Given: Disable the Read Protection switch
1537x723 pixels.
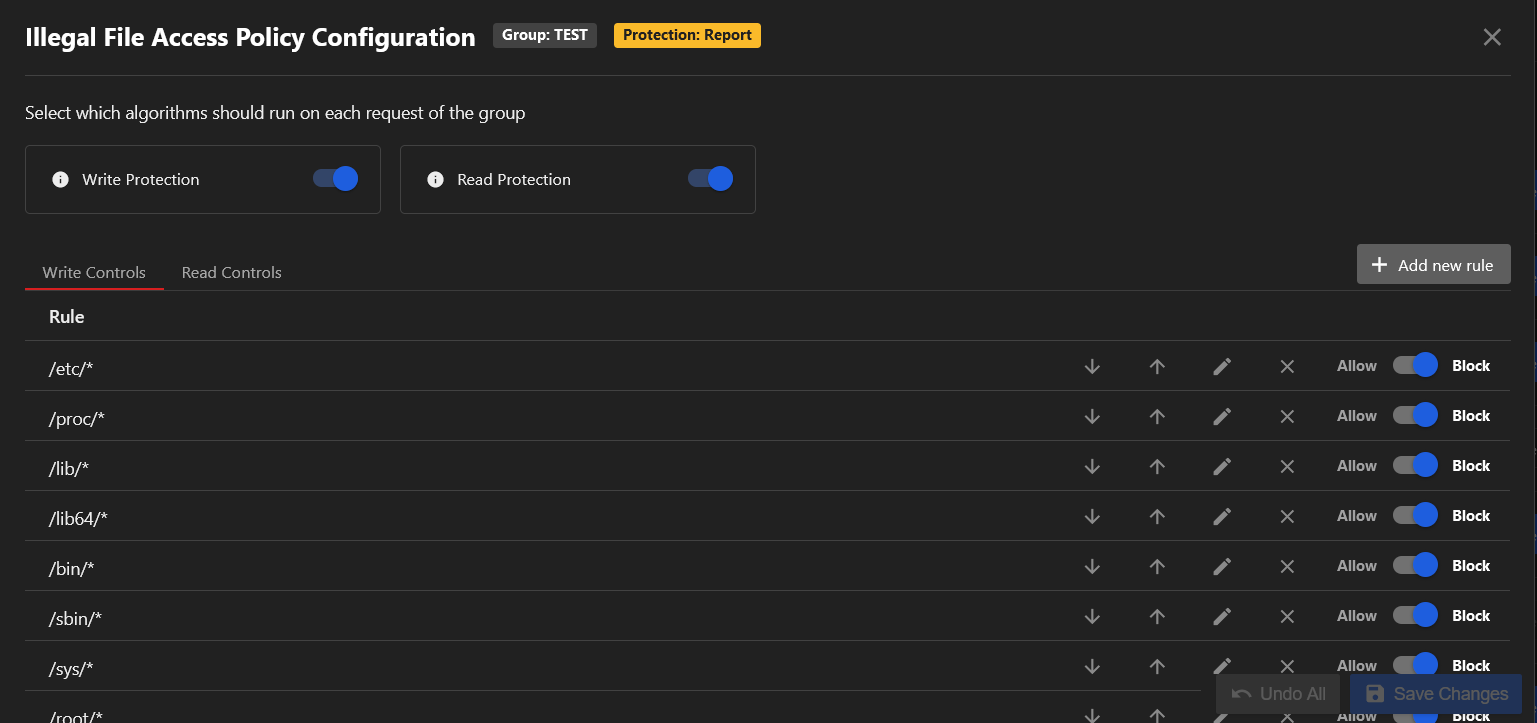Looking at the screenshot, I should (x=710, y=179).
